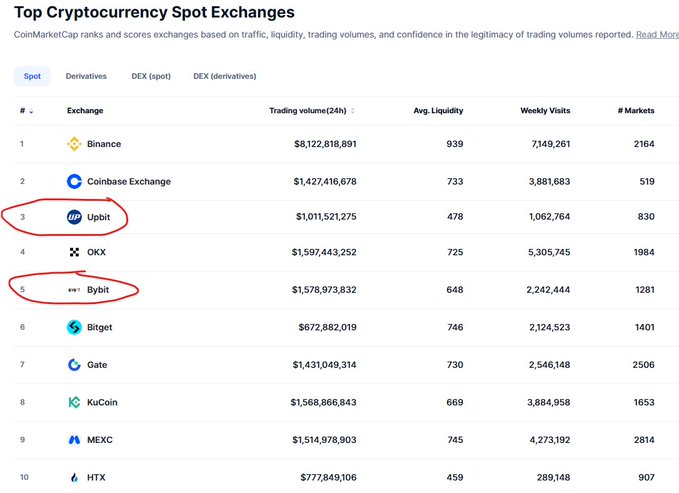The height and width of the screenshot is (493, 679).
Task: Click OKX volume $1,597,443,252
Action: 324,252
